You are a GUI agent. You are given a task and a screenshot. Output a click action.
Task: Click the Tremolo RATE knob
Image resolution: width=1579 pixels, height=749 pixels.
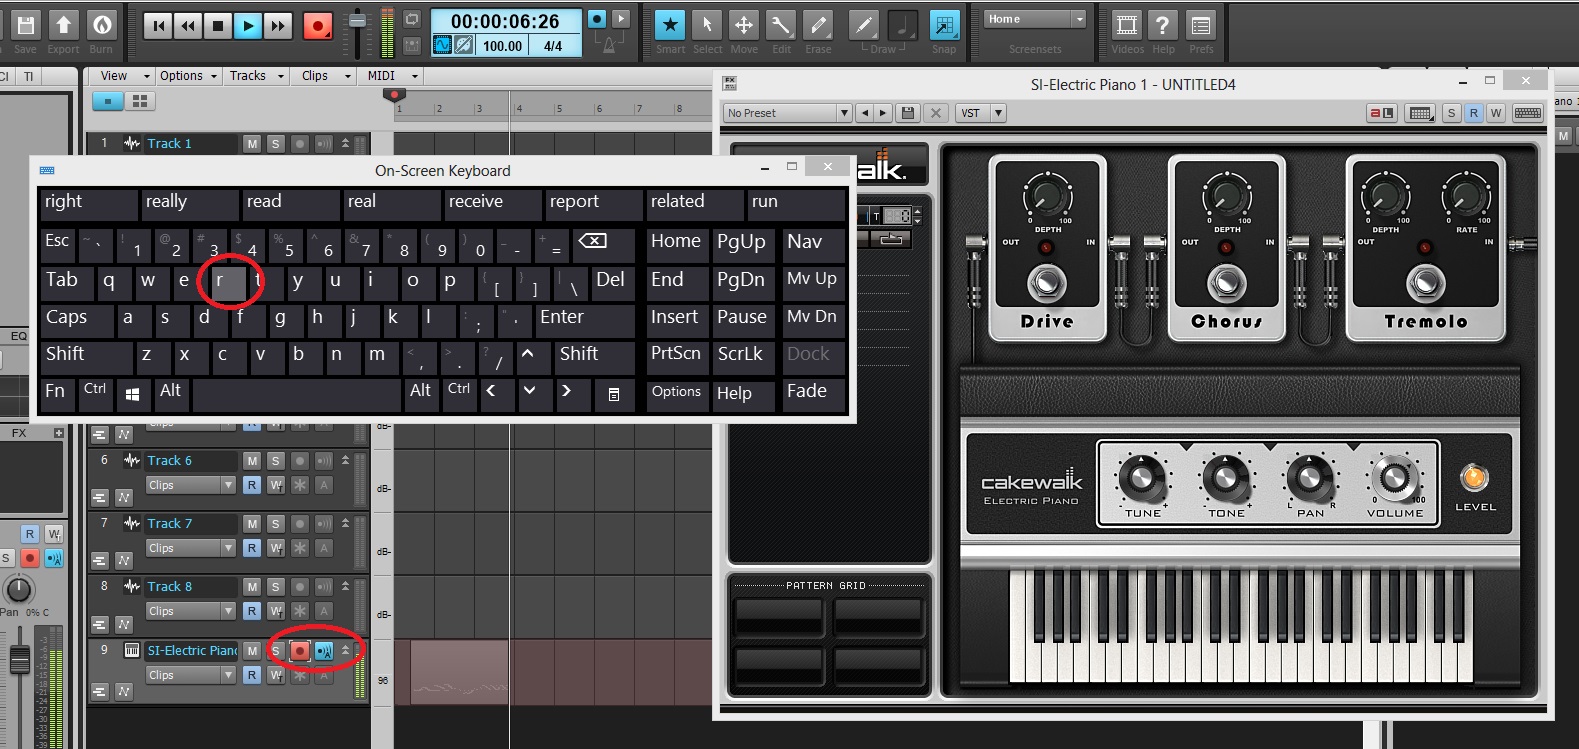1466,194
